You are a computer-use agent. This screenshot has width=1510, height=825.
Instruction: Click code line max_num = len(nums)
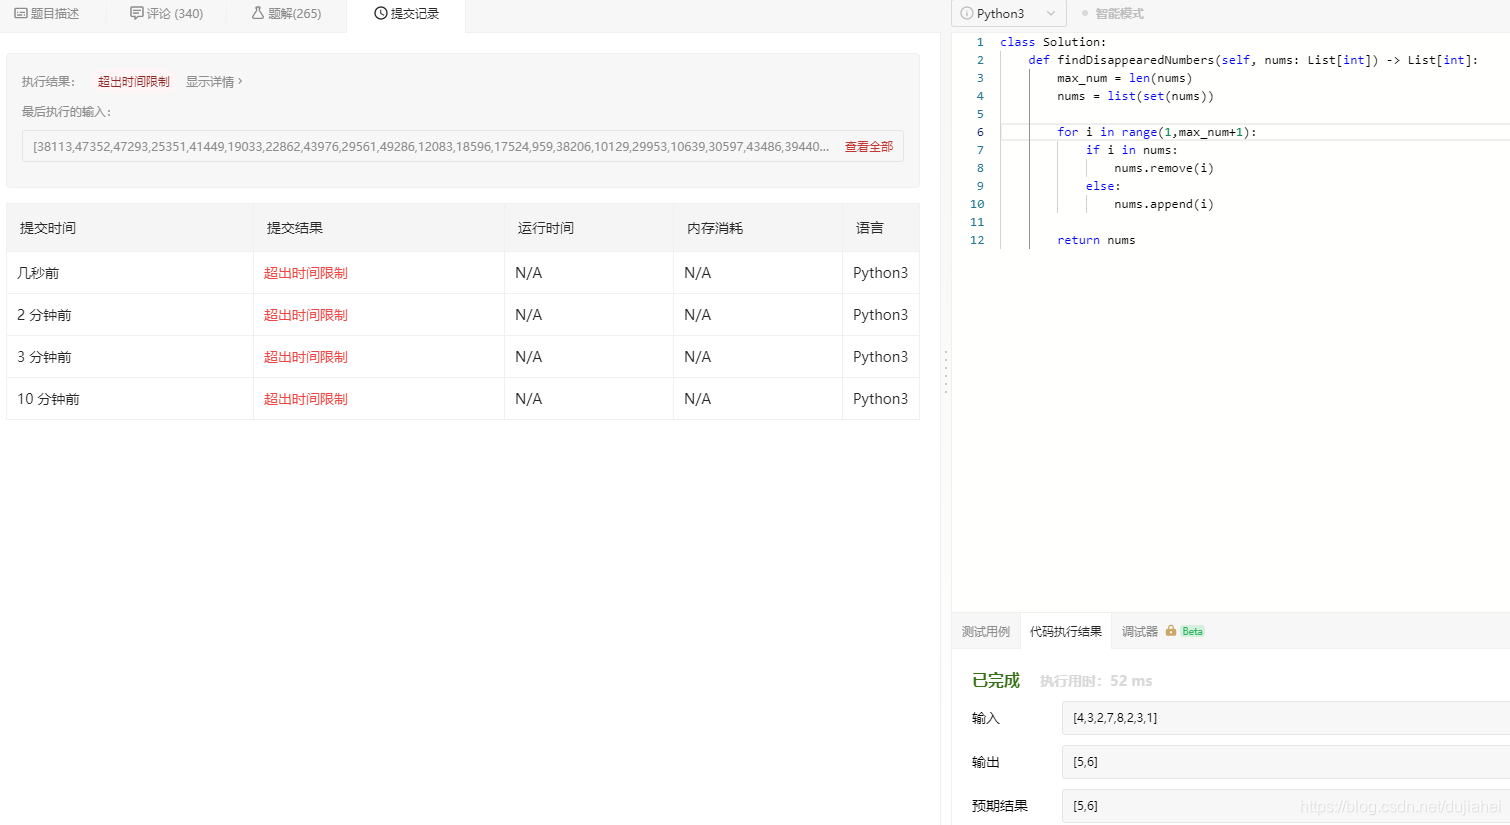click(1125, 78)
